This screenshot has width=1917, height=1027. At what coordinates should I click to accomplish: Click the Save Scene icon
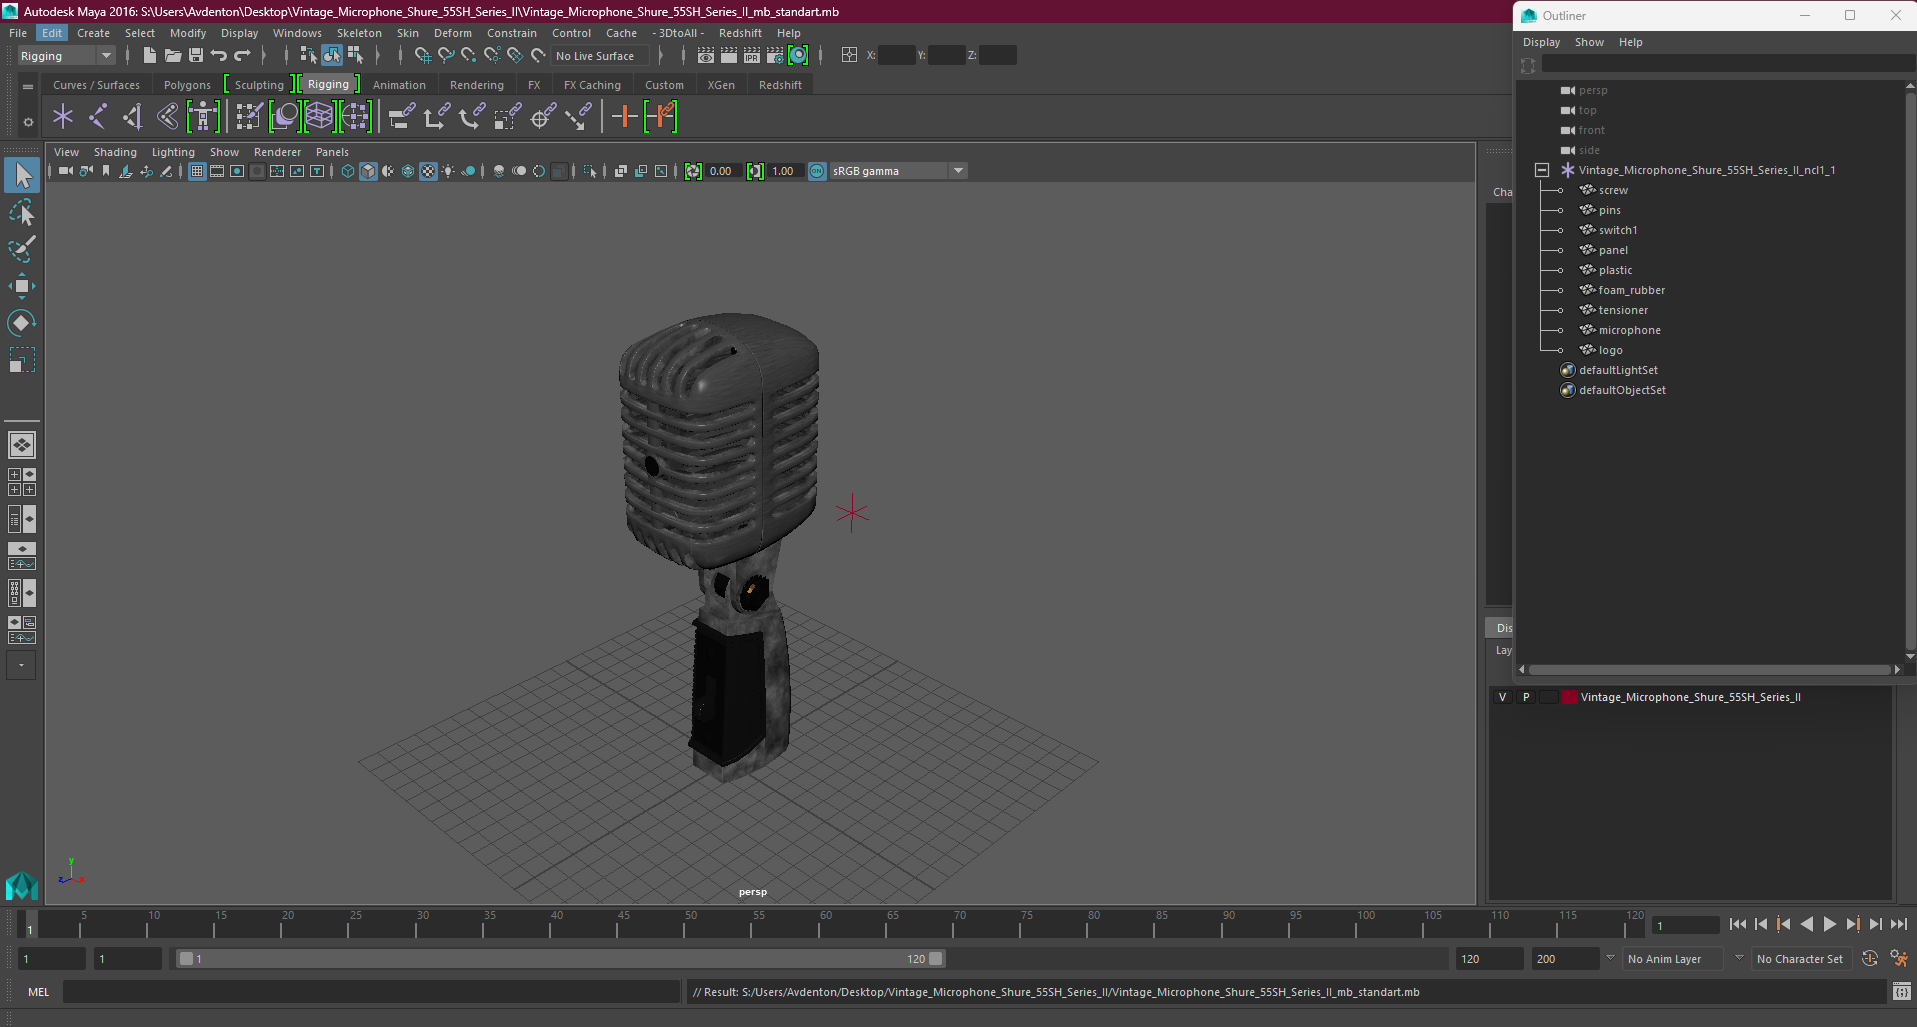point(196,56)
